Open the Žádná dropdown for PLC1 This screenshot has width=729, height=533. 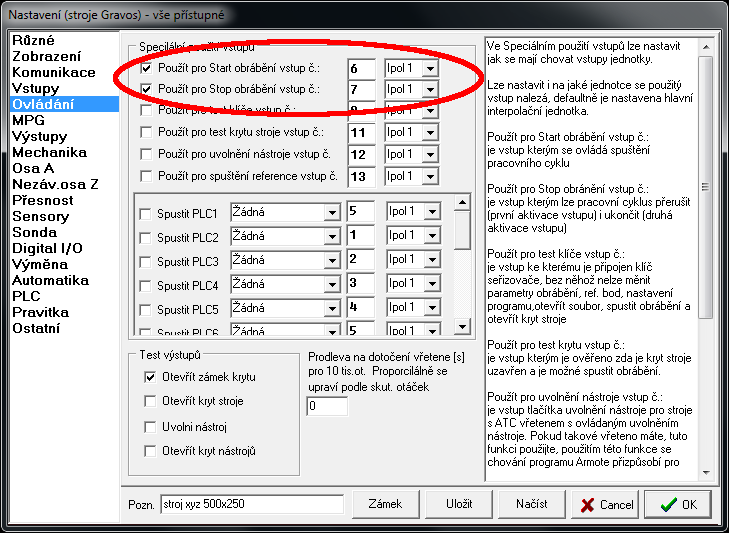click(x=331, y=213)
